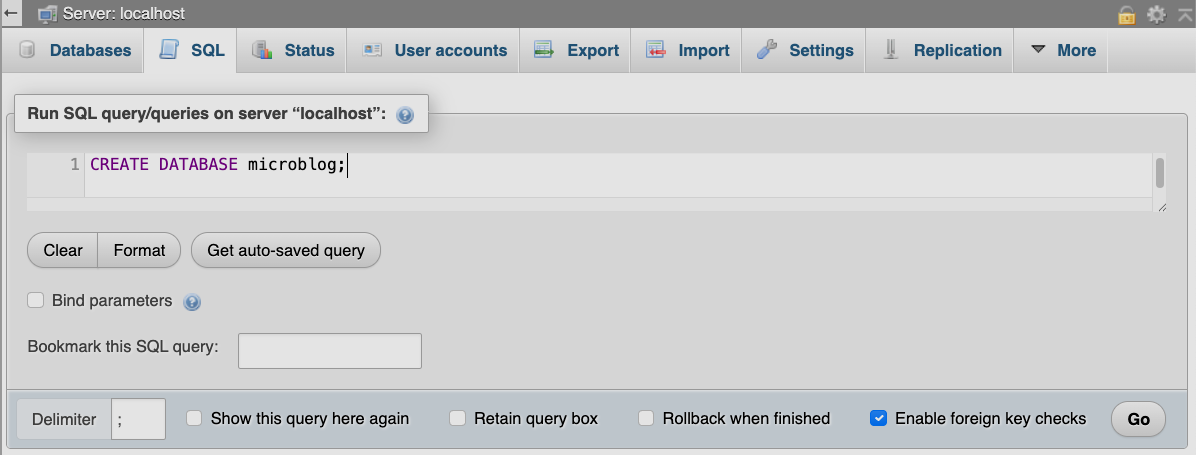
Task: Click the server icon beside localhost
Action: [x=47, y=14]
